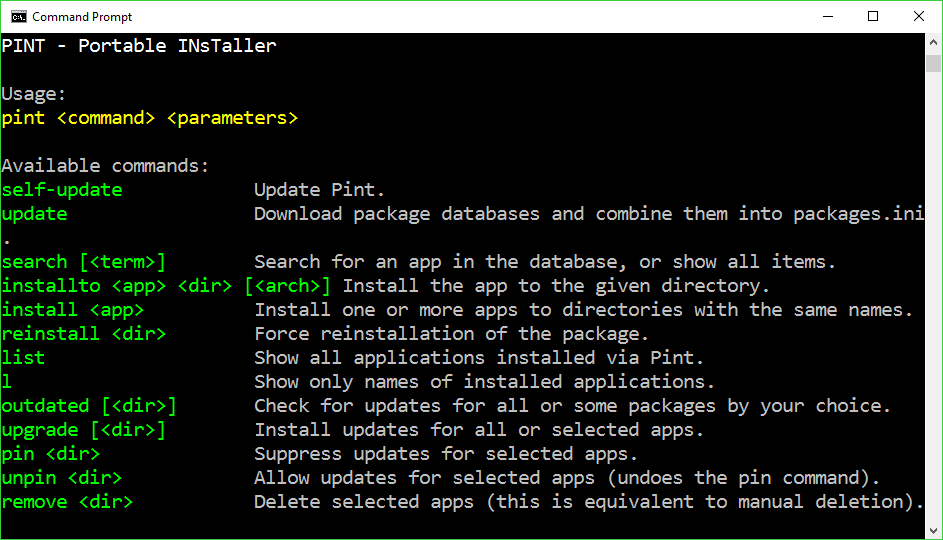Image resolution: width=943 pixels, height=540 pixels.
Task: Click the green 'pin <dir>' command
Action: click(x=51, y=454)
